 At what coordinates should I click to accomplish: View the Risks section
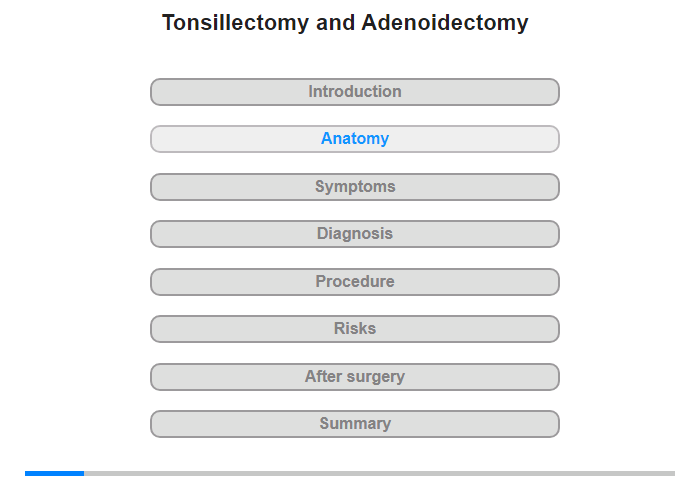pos(355,329)
